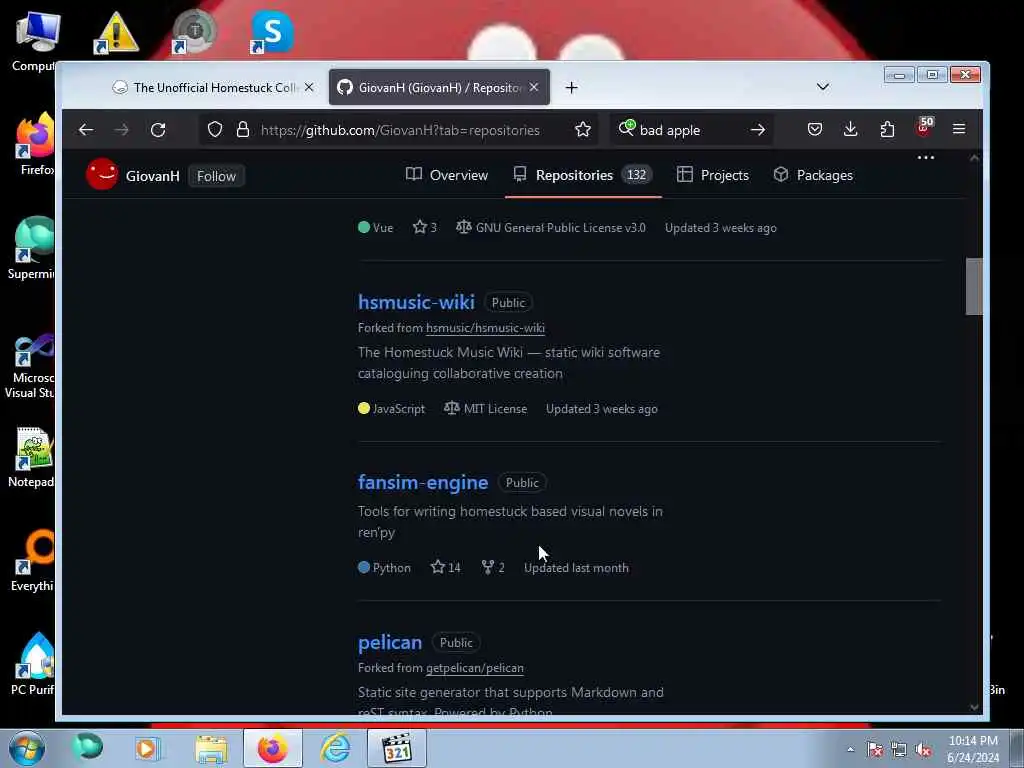This screenshot has width=1024, height=768.
Task: Bookmark this page with the star icon
Action: point(583,129)
